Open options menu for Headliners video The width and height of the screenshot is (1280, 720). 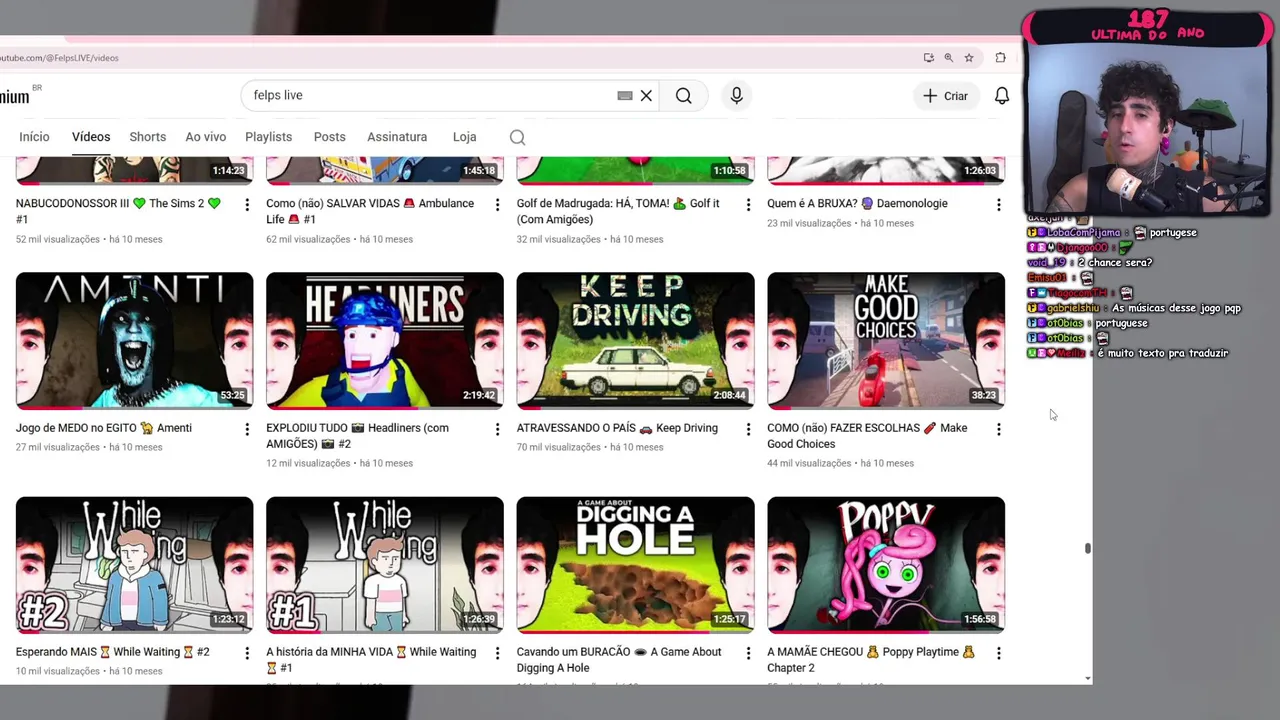coord(497,429)
